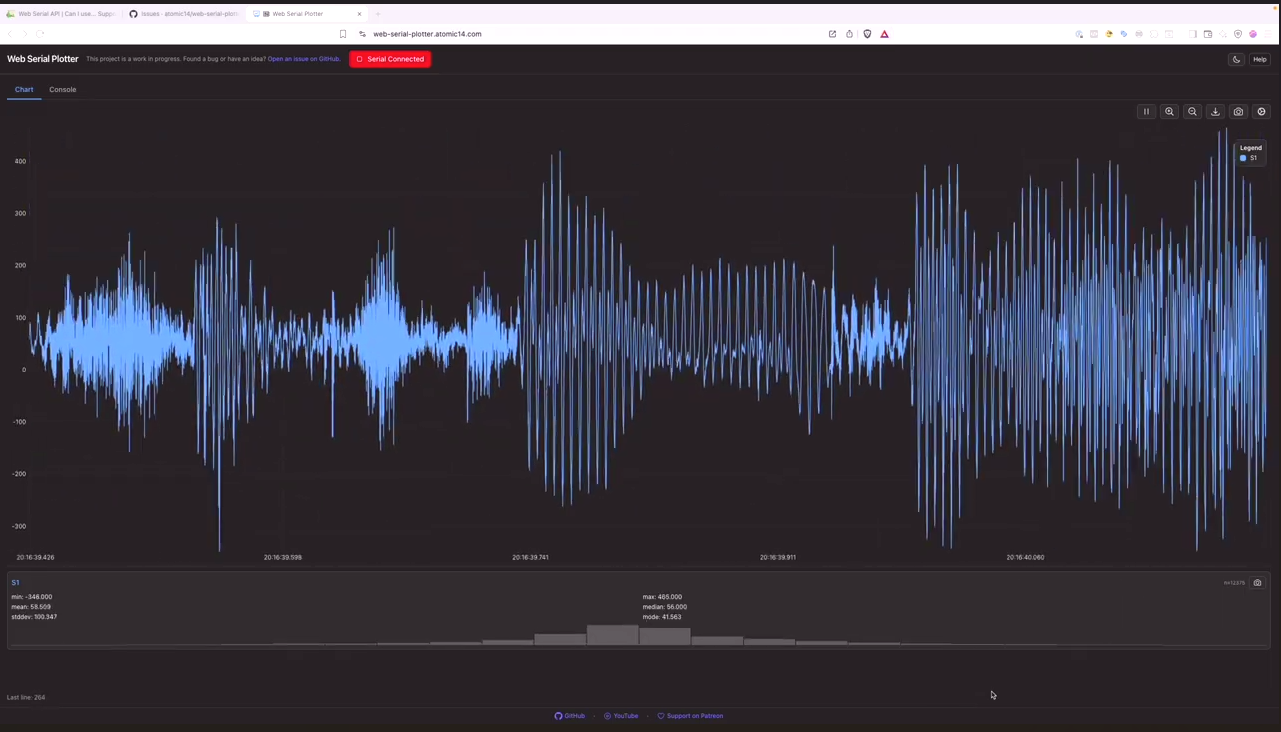Open a new browser tab
Viewport: 1281px width, 732px height.
(x=378, y=14)
